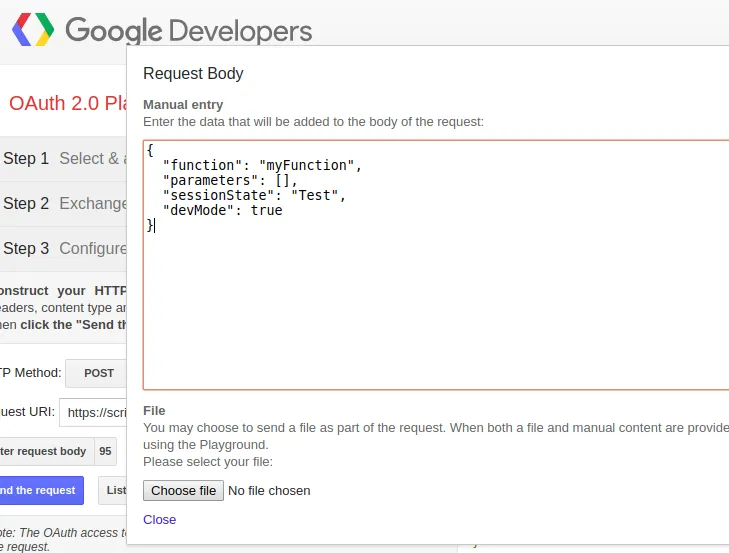Screen dimensions: 729x553
Task: Click inside the request body textarea
Action: point(436,265)
